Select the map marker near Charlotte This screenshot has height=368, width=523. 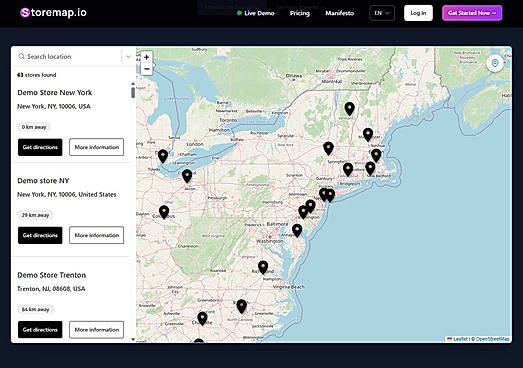pos(202,318)
